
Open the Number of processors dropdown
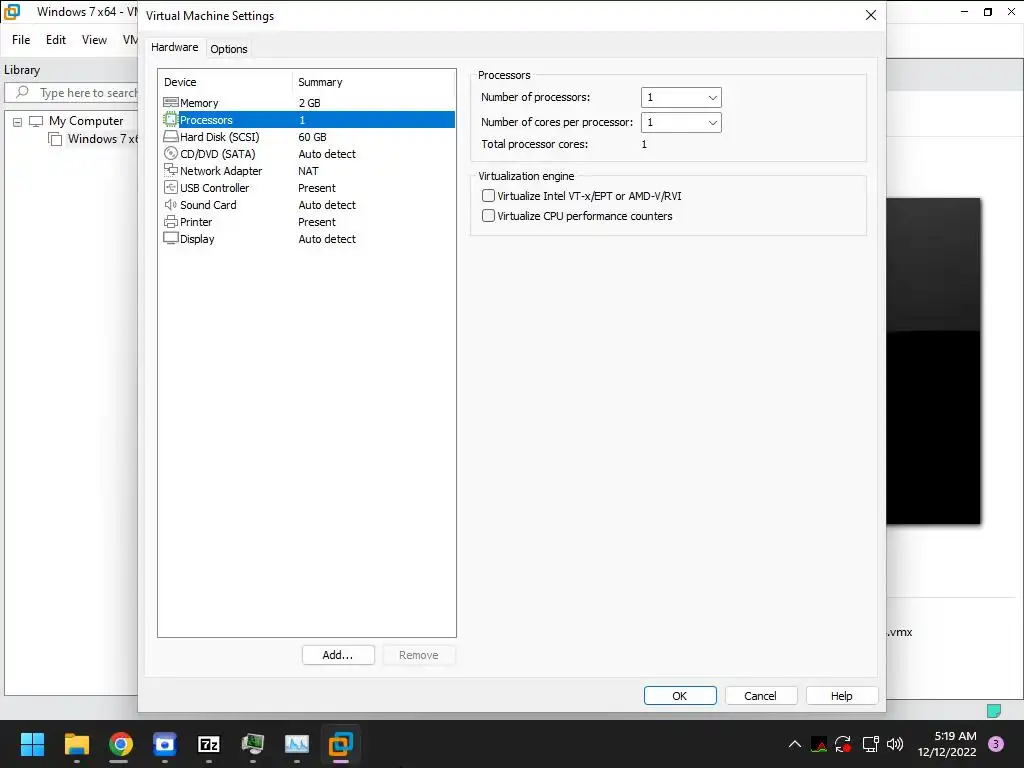coord(681,97)
